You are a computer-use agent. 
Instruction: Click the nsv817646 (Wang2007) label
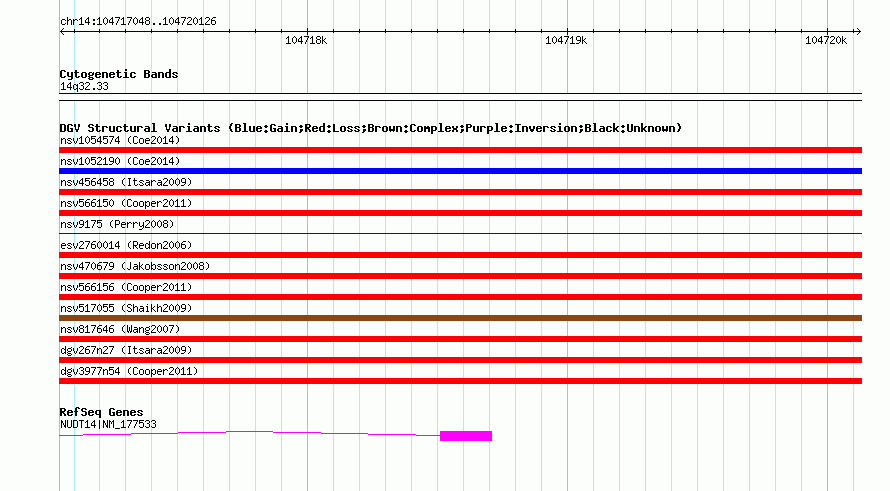[120, 329]
